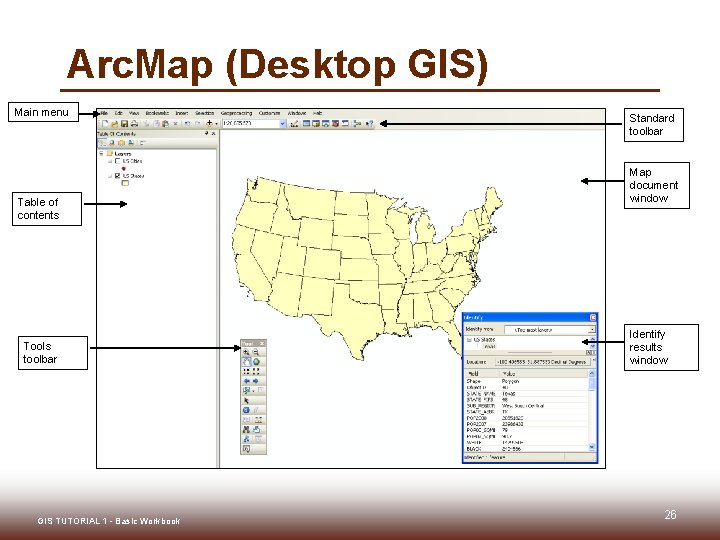Select the Select Features tool
Image resolution: width=720 pixels, height=540 pixels.
point(247,391)
